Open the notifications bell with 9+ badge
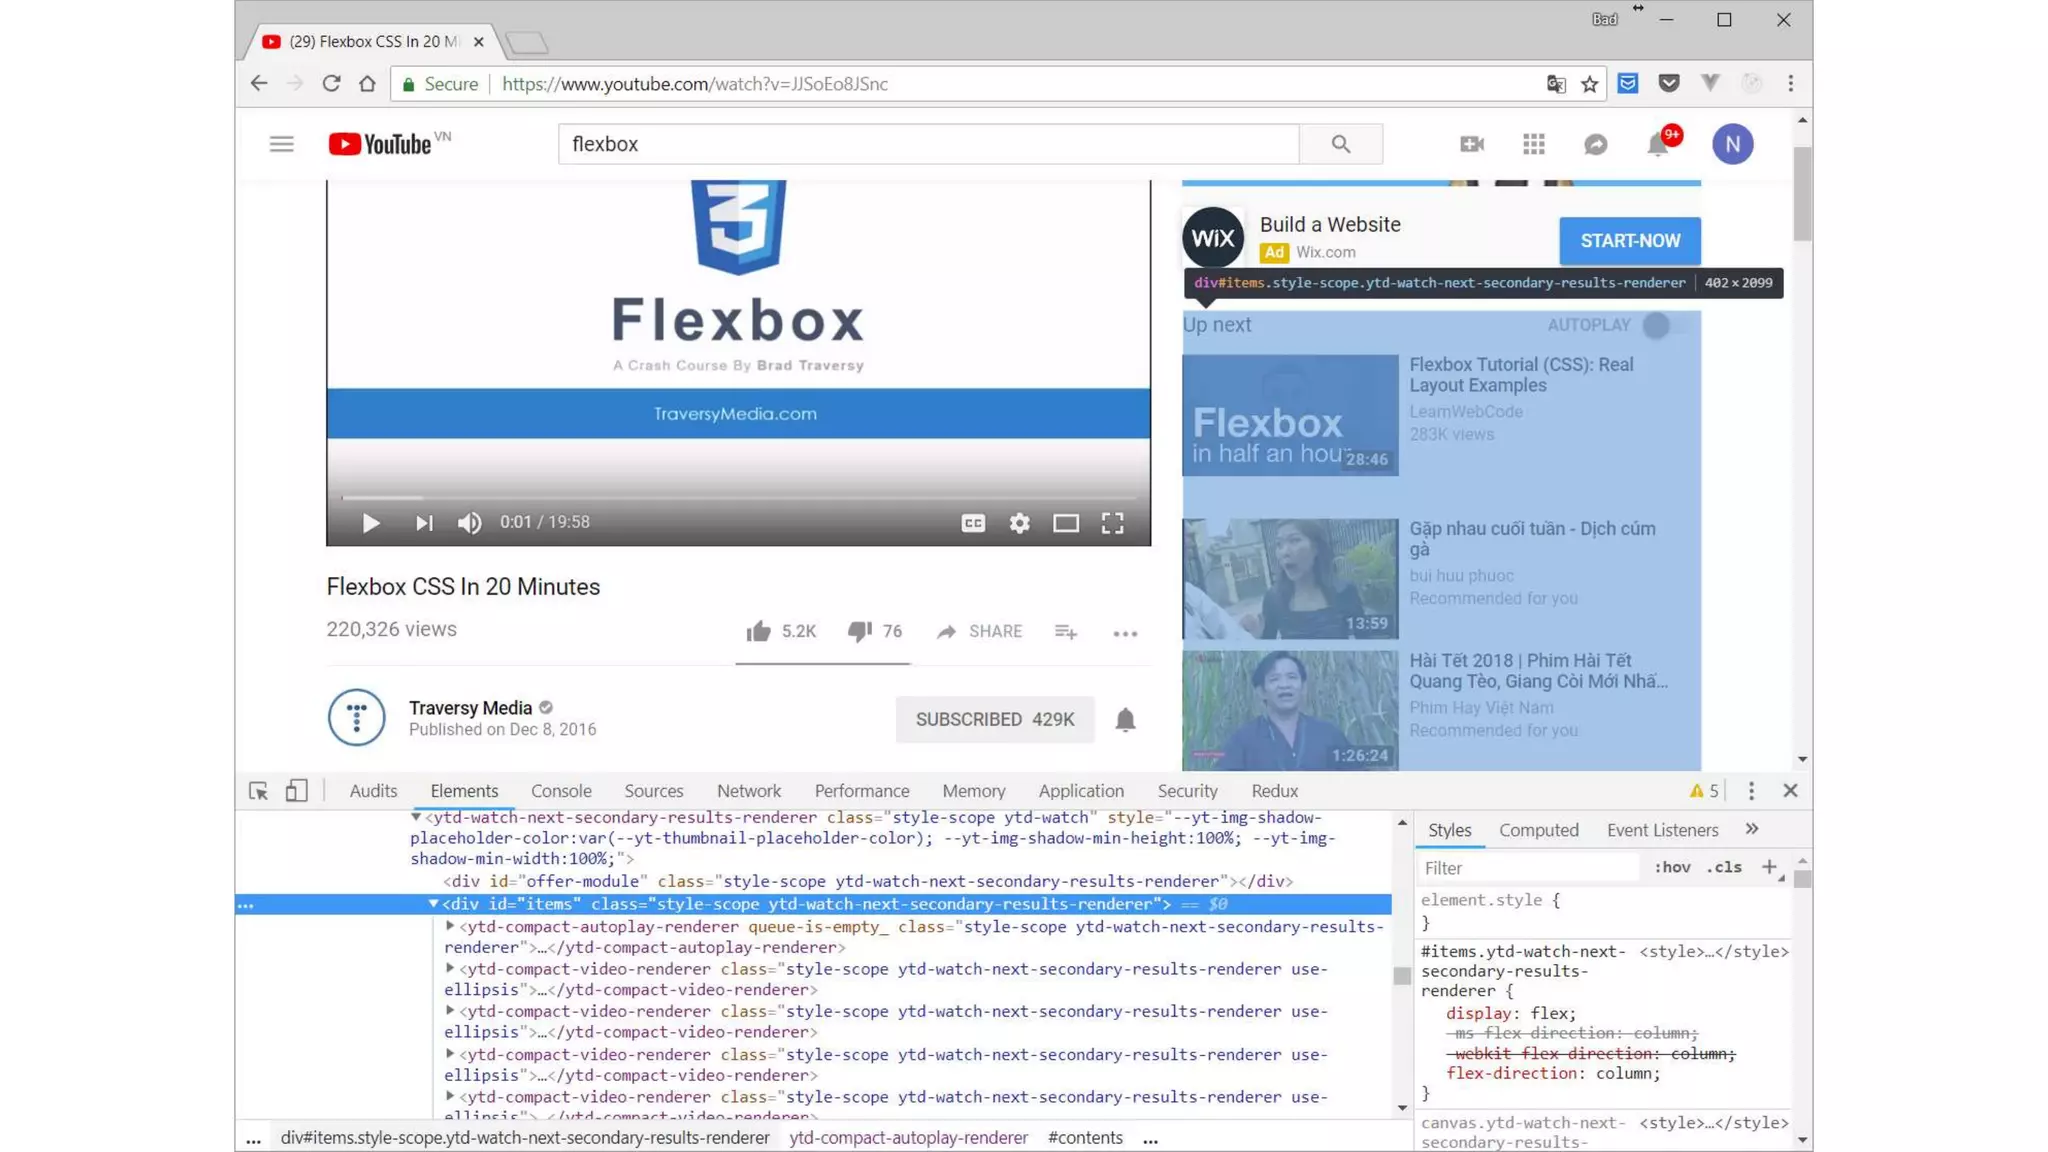This screenshot has height=1152, width=2048. tap(1658, 144)
